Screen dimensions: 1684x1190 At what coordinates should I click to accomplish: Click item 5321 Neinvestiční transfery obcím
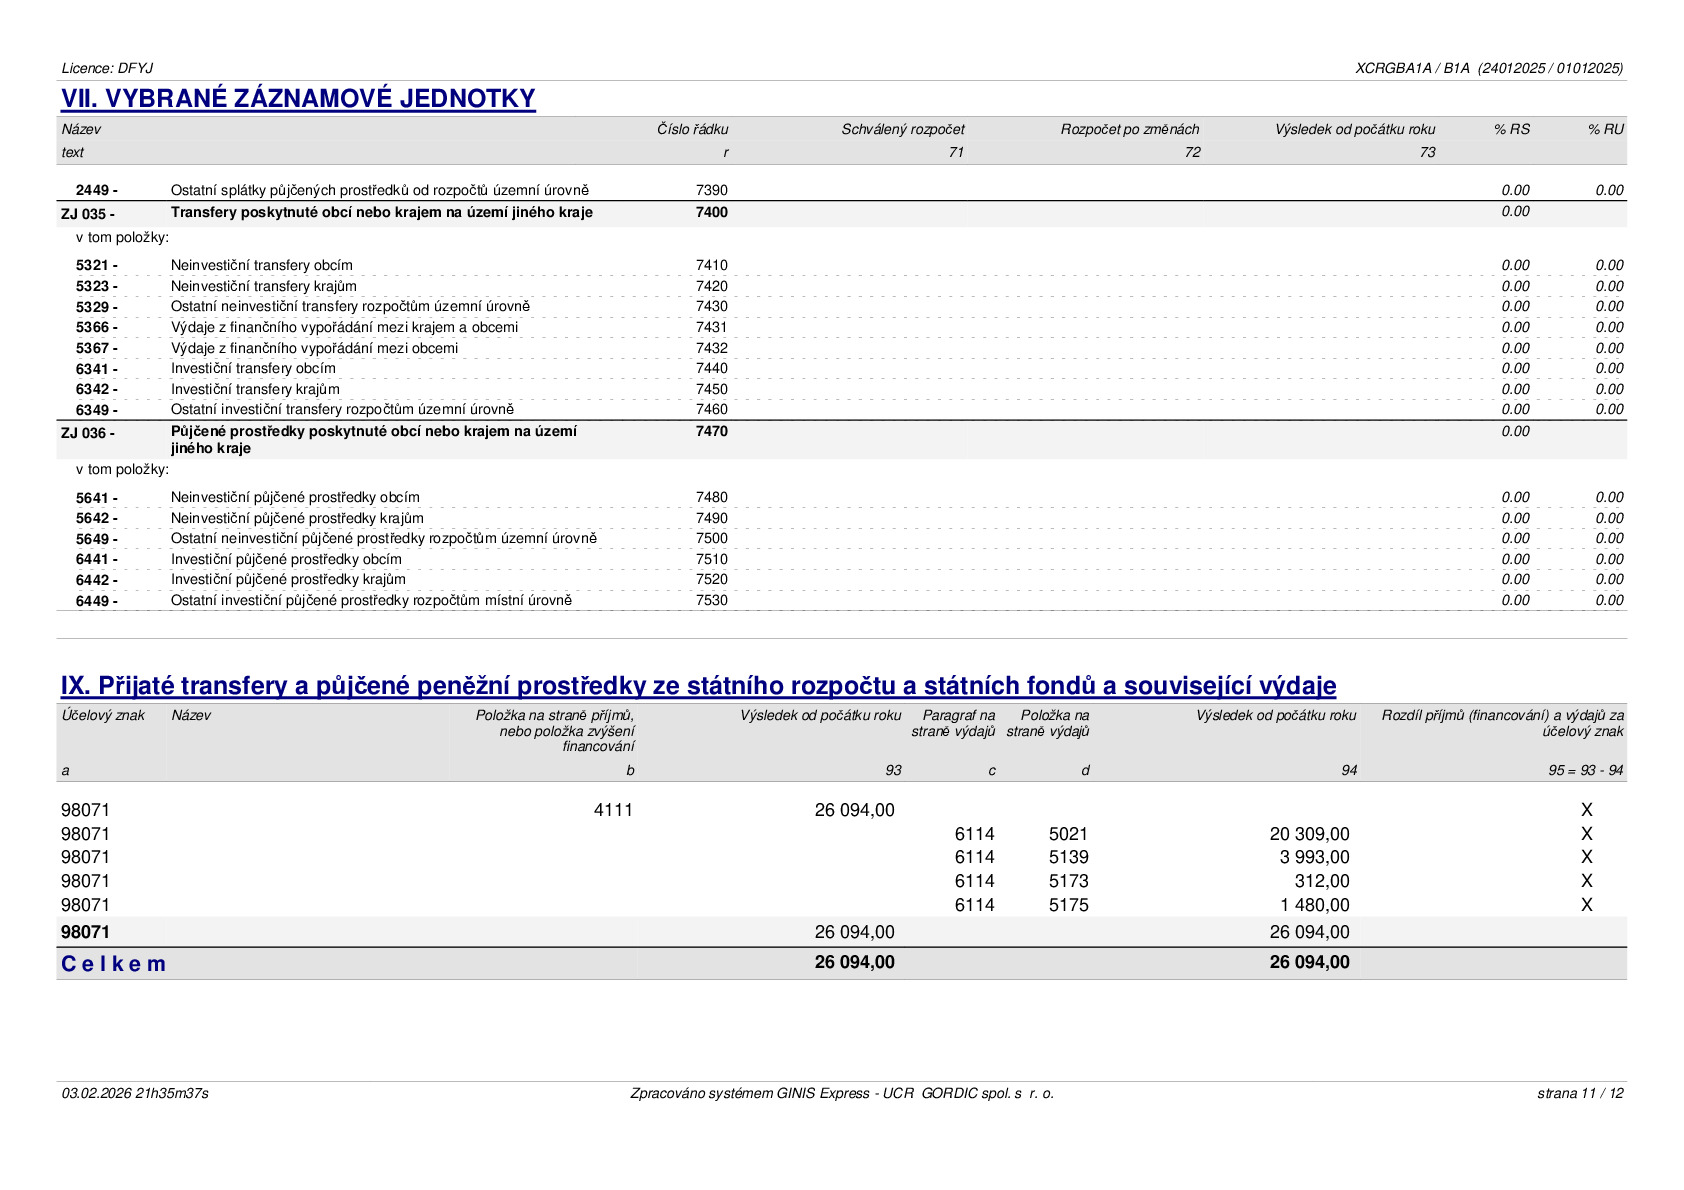point(261,265)
